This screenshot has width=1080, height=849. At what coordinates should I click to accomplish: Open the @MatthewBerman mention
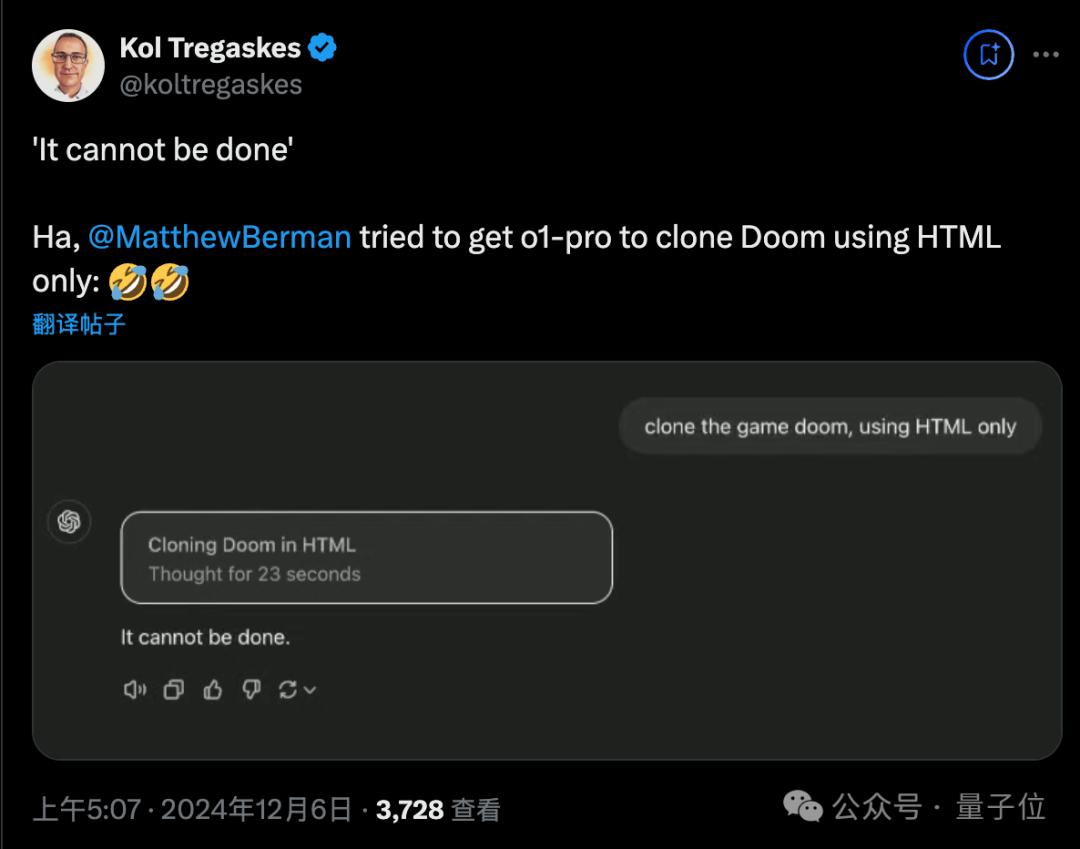pyautogui.click(x=219, y=238)
